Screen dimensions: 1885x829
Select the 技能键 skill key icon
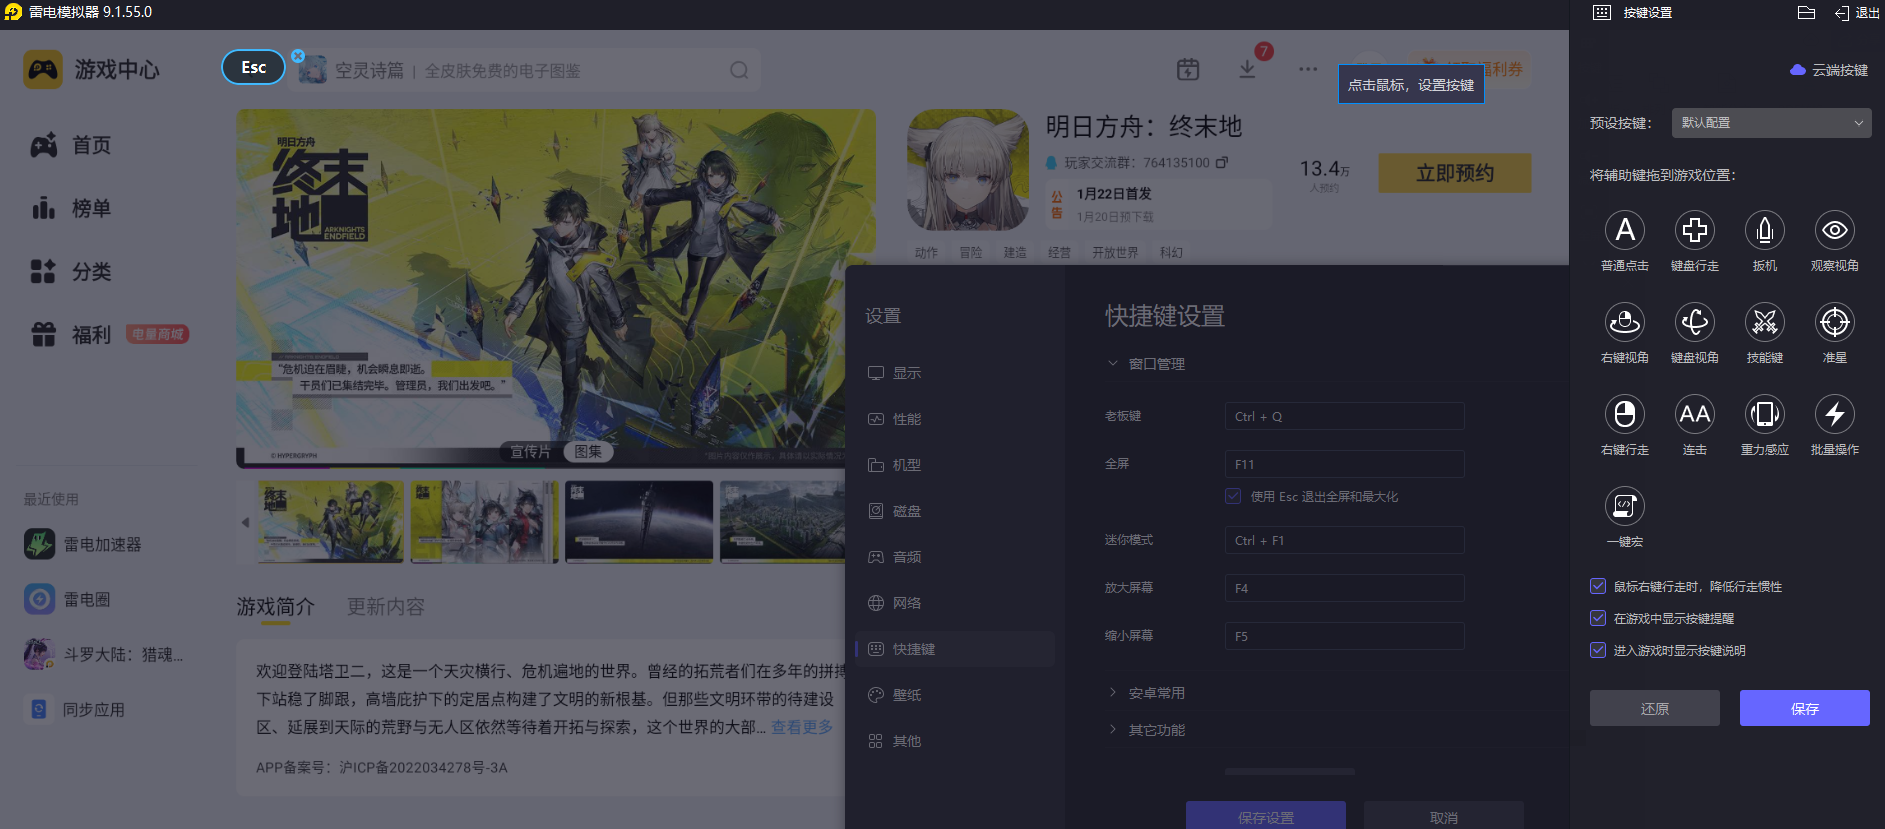pyautogui.click(x=1765, y=323)
